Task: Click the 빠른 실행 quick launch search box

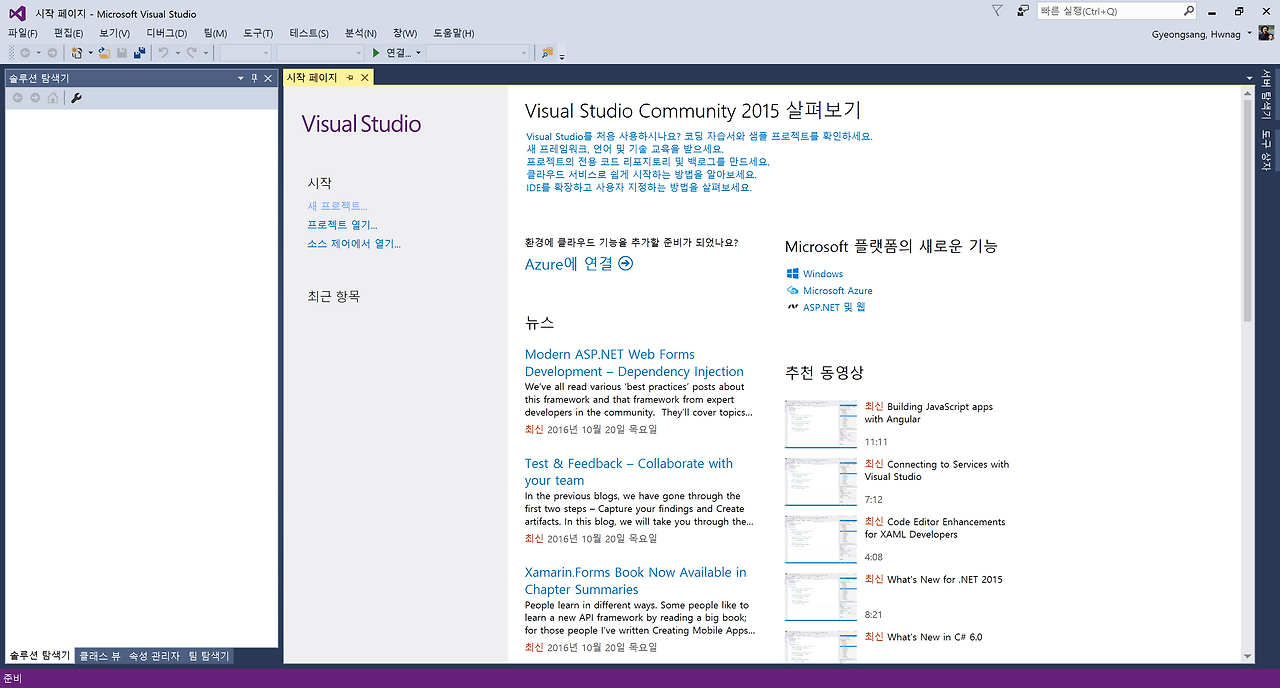Action: pyautogui.click(x=1110, y=11)
